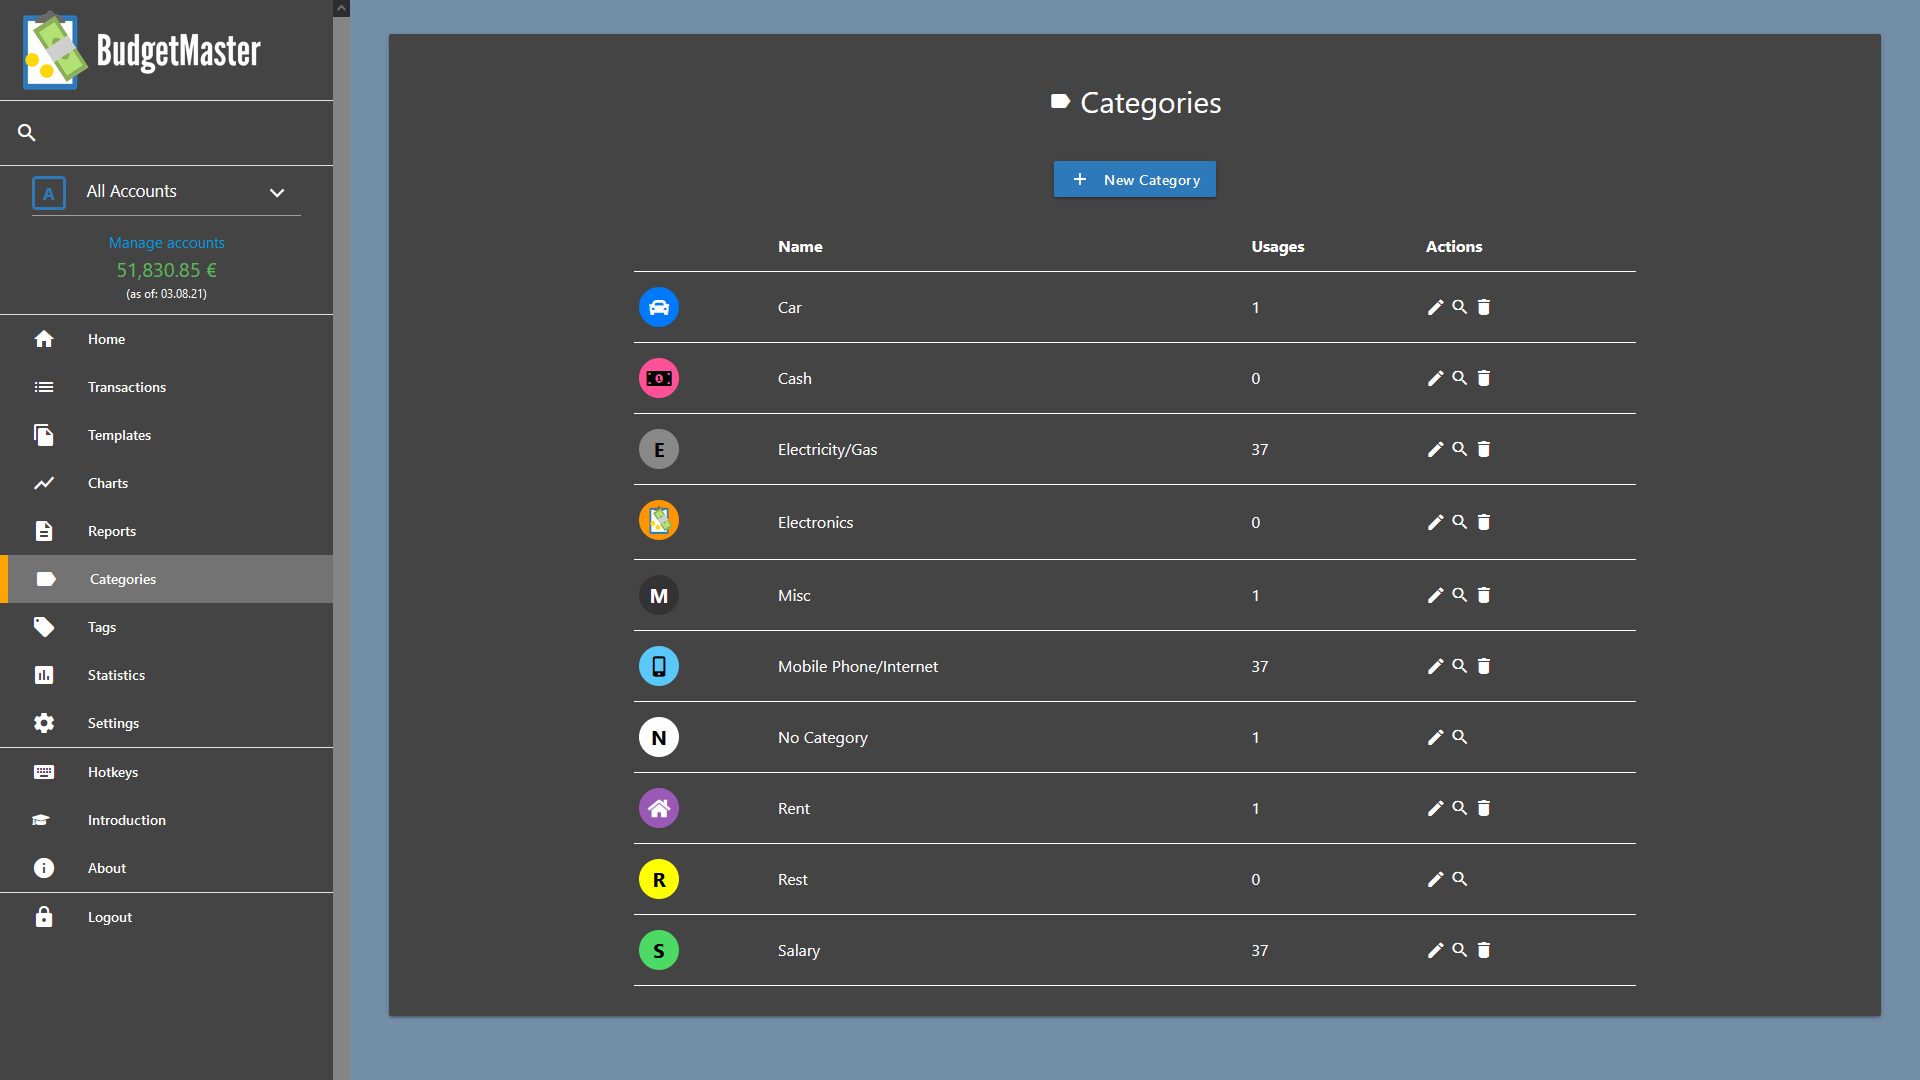Delete the Car category trash icon
The width and height of the screenshot is (1920, 1080).
[x=1484, y=307]
